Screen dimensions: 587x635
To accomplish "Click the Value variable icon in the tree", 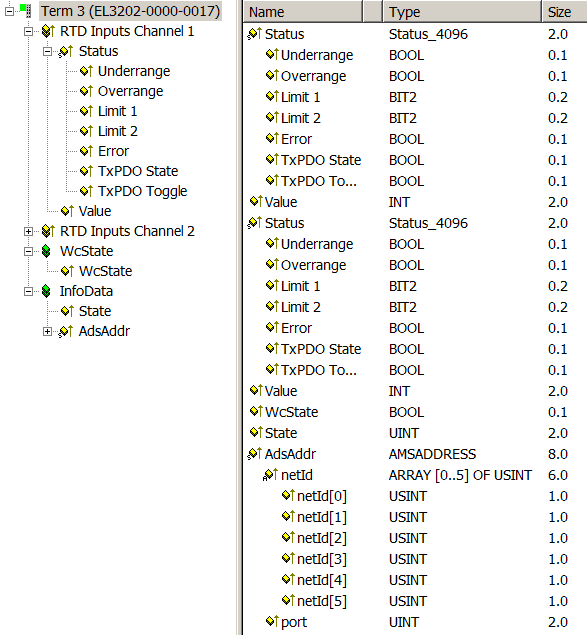I will [67, 211].
